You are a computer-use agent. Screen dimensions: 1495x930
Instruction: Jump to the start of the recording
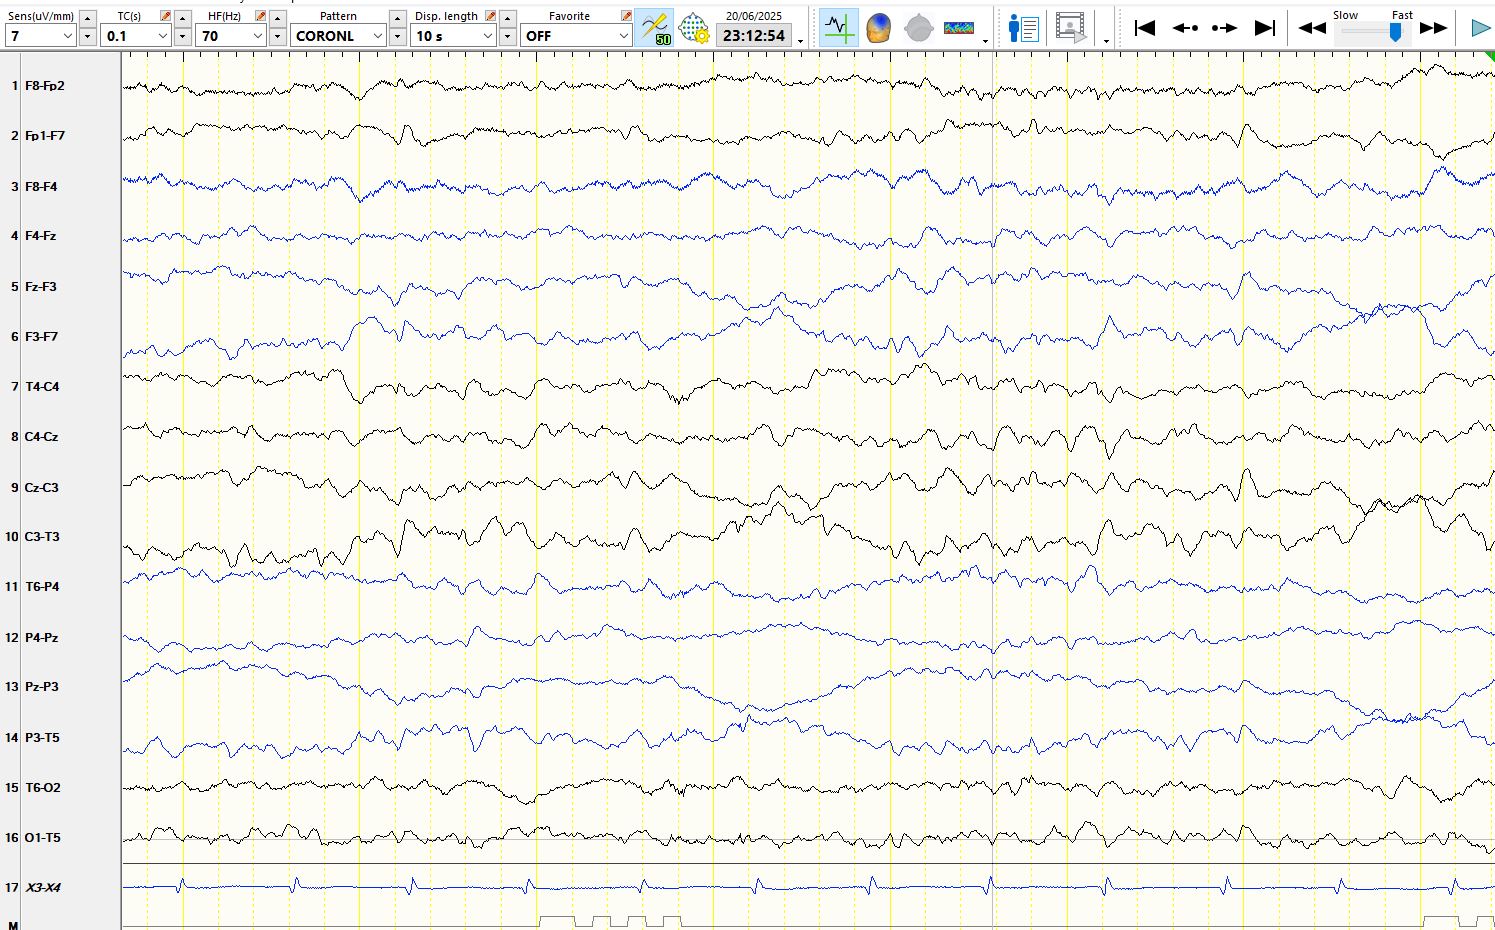[x=1145, y=28]
